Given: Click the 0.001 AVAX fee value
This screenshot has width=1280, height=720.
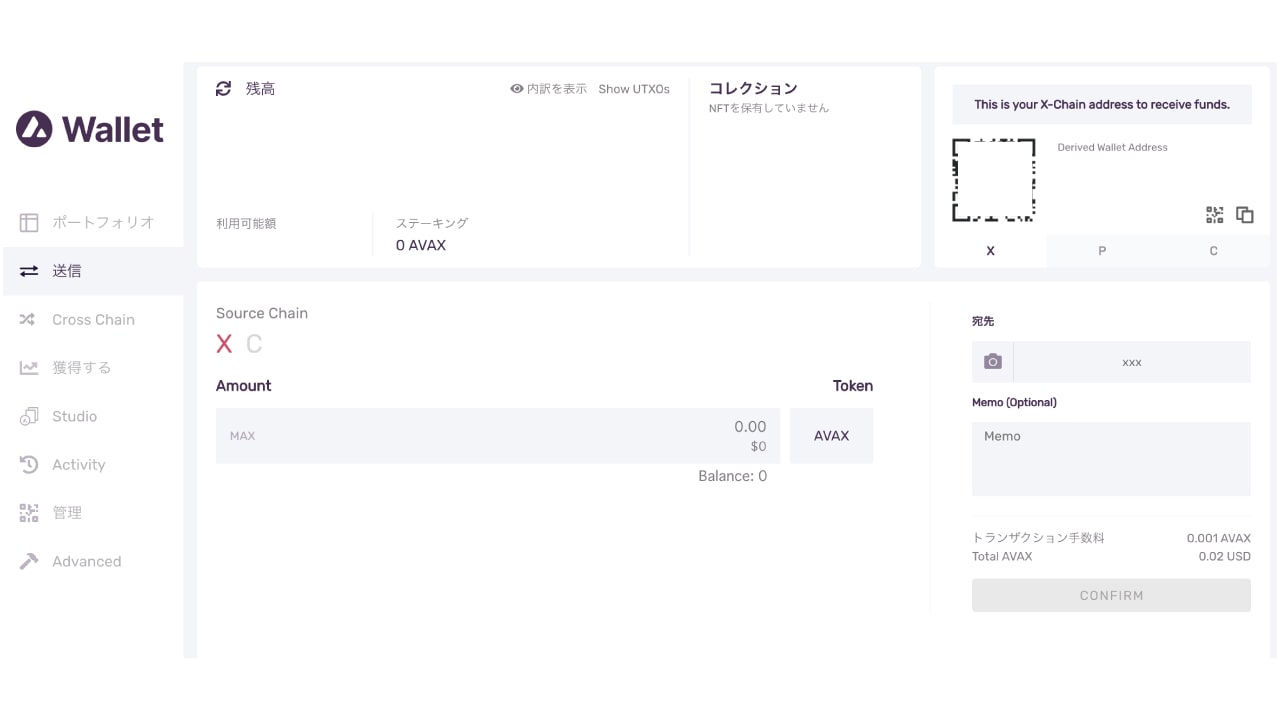Looking at the screenshot, I should click(x=1218, y=538).
